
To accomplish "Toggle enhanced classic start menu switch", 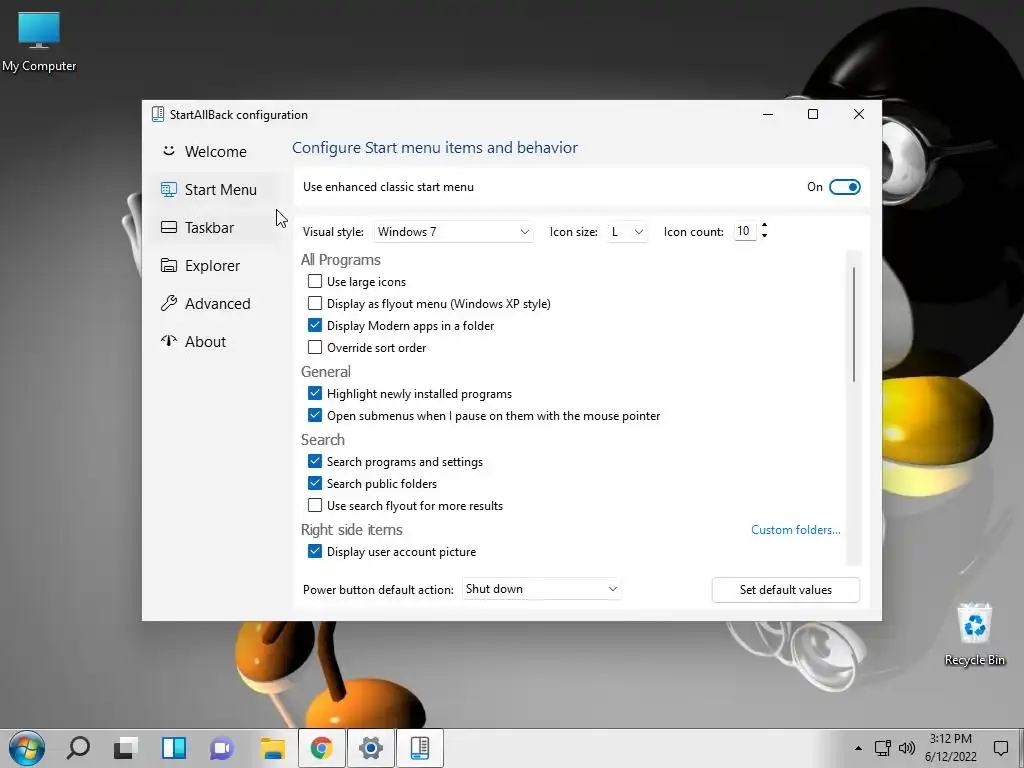I will (844, 187).
